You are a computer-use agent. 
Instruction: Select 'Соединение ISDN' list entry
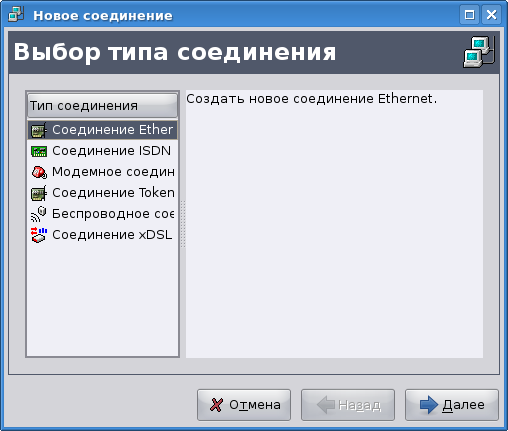point(102,151)
